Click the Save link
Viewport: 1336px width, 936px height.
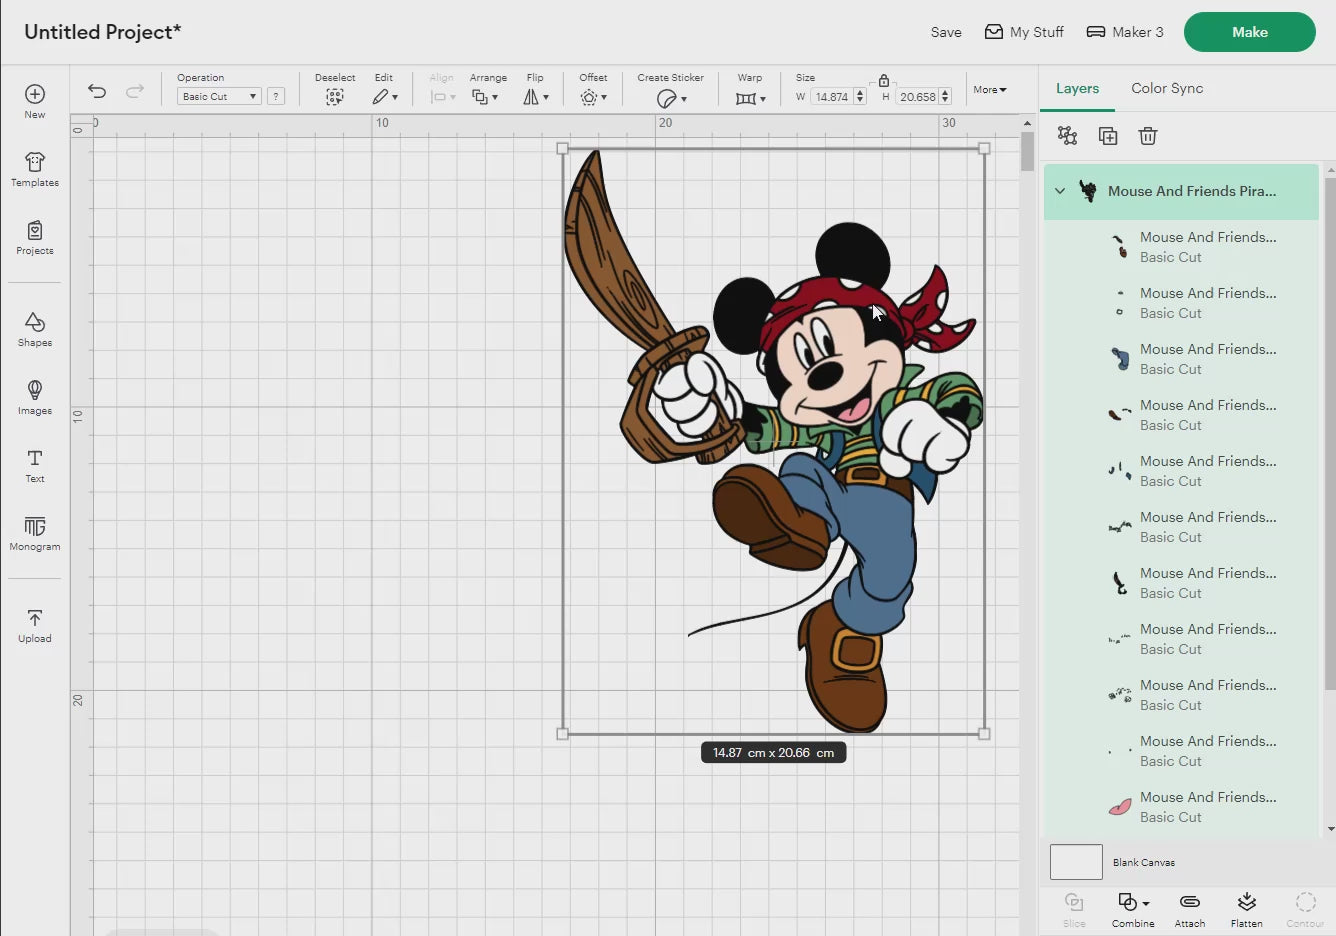click(x=946, y=32)
